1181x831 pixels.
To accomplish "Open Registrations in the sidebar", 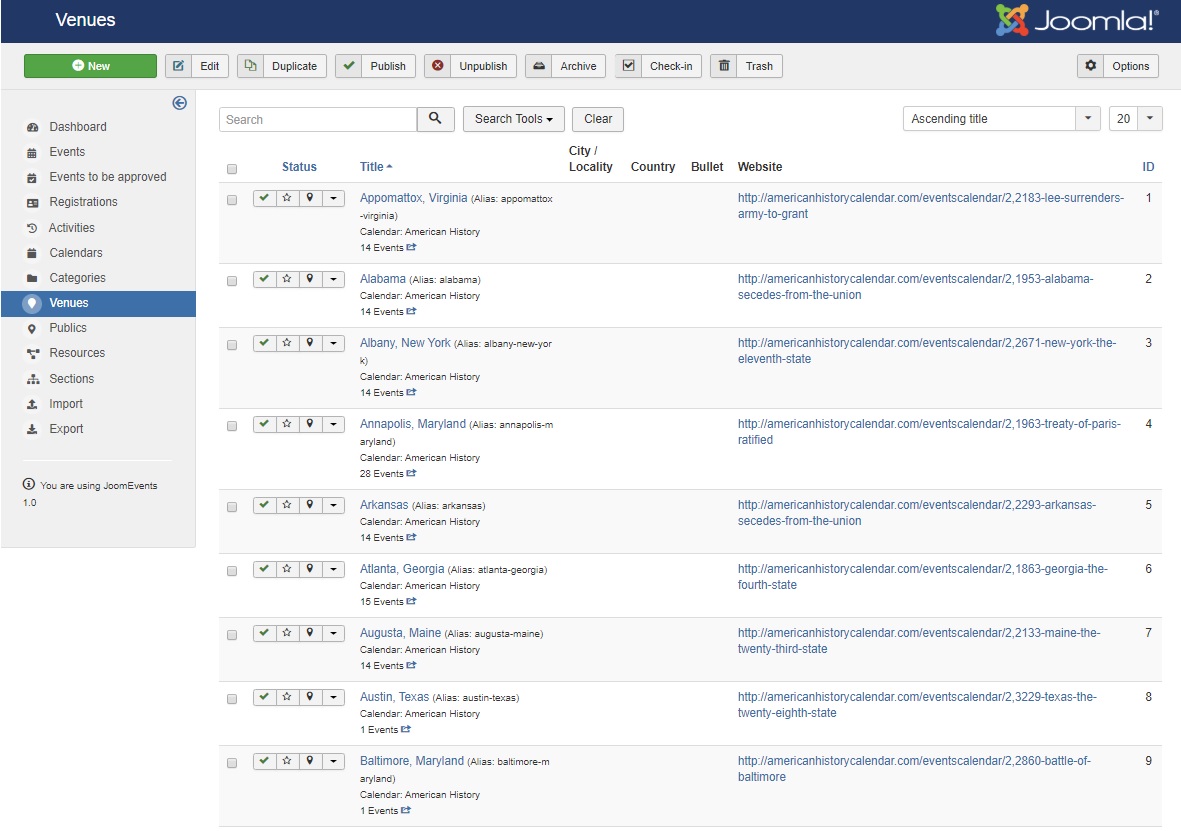I will pos(83,202).
